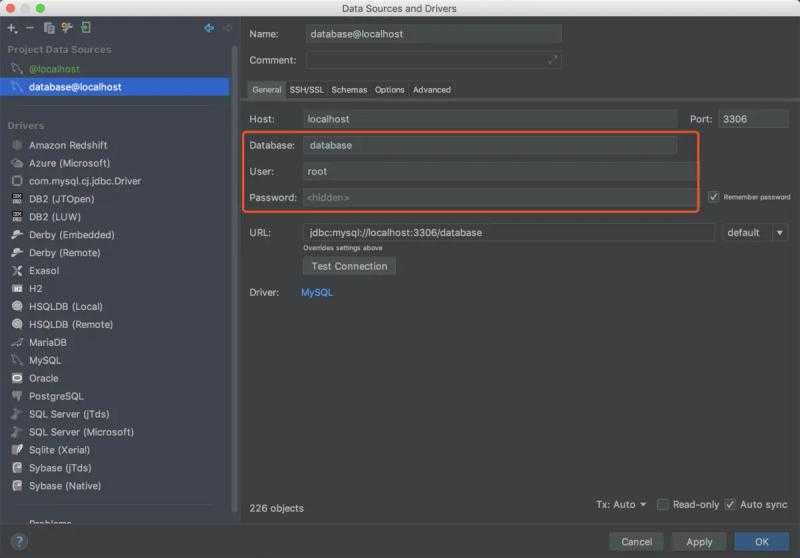Click the Derby (Embedded) driver icon
Image resolution: width=800 pixels, height=558 pixels.
coord(17,235)
